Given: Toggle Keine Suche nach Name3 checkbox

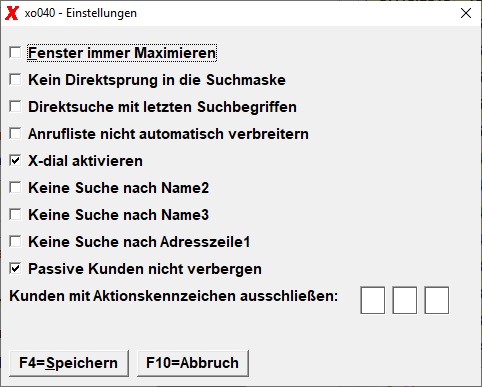Looking at the screenshot, I should point(15,215).
